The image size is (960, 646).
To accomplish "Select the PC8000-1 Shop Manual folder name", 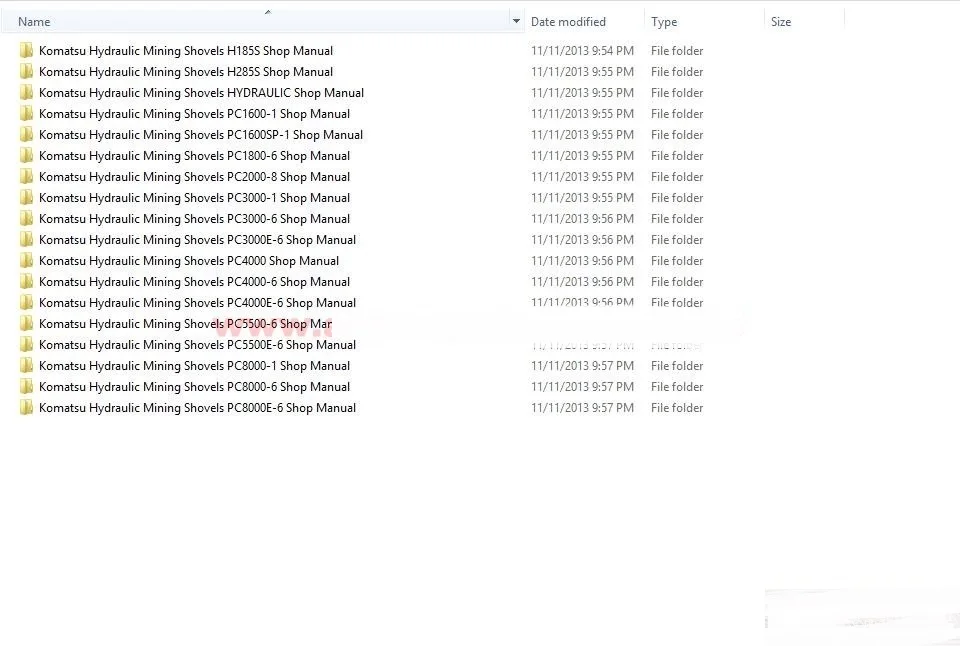I will point(195,366).
